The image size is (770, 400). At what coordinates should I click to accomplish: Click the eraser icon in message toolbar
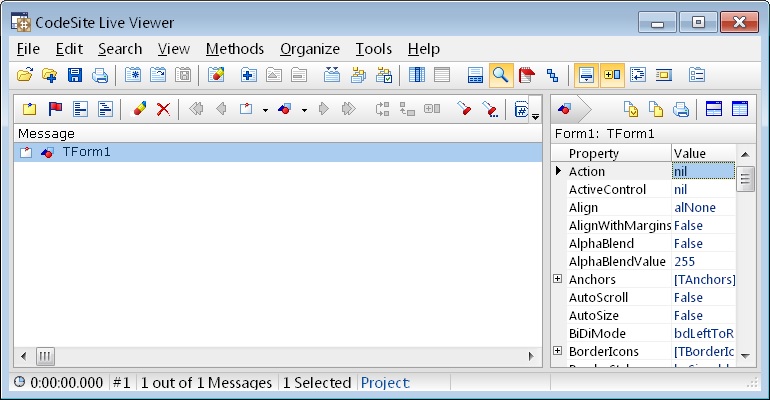click(x=139, y=108)
